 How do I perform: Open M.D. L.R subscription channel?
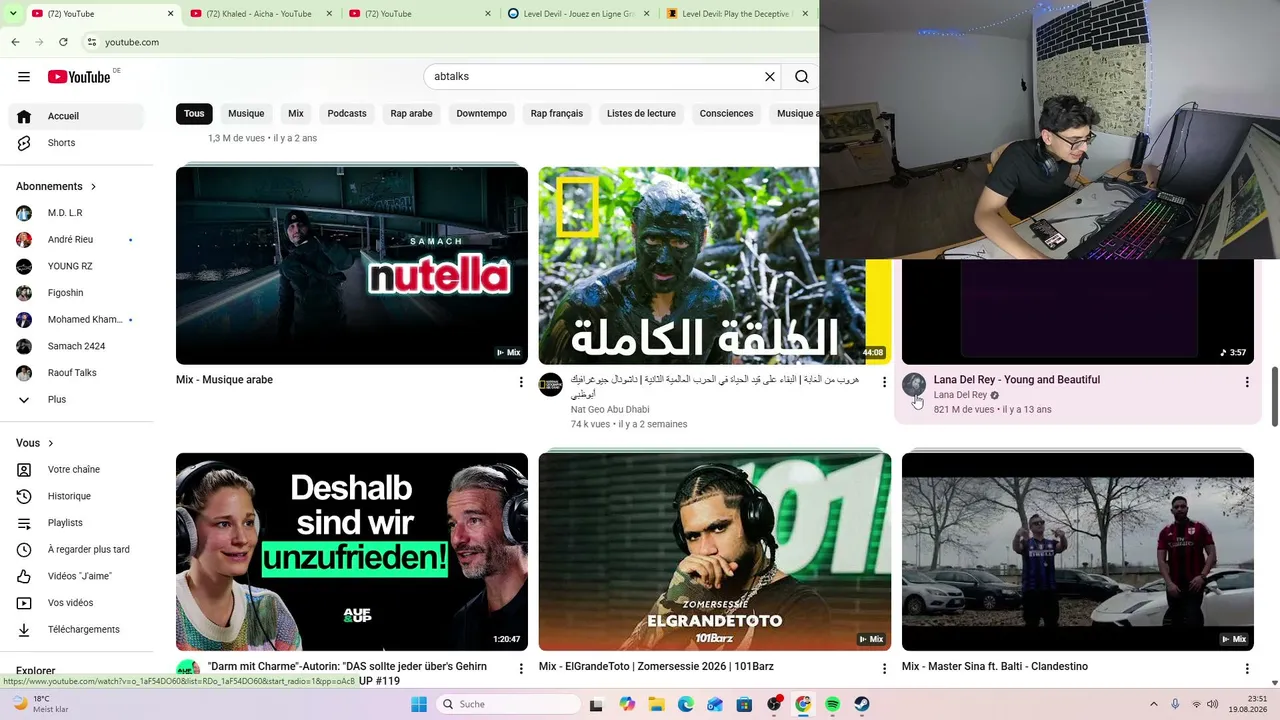76,213
